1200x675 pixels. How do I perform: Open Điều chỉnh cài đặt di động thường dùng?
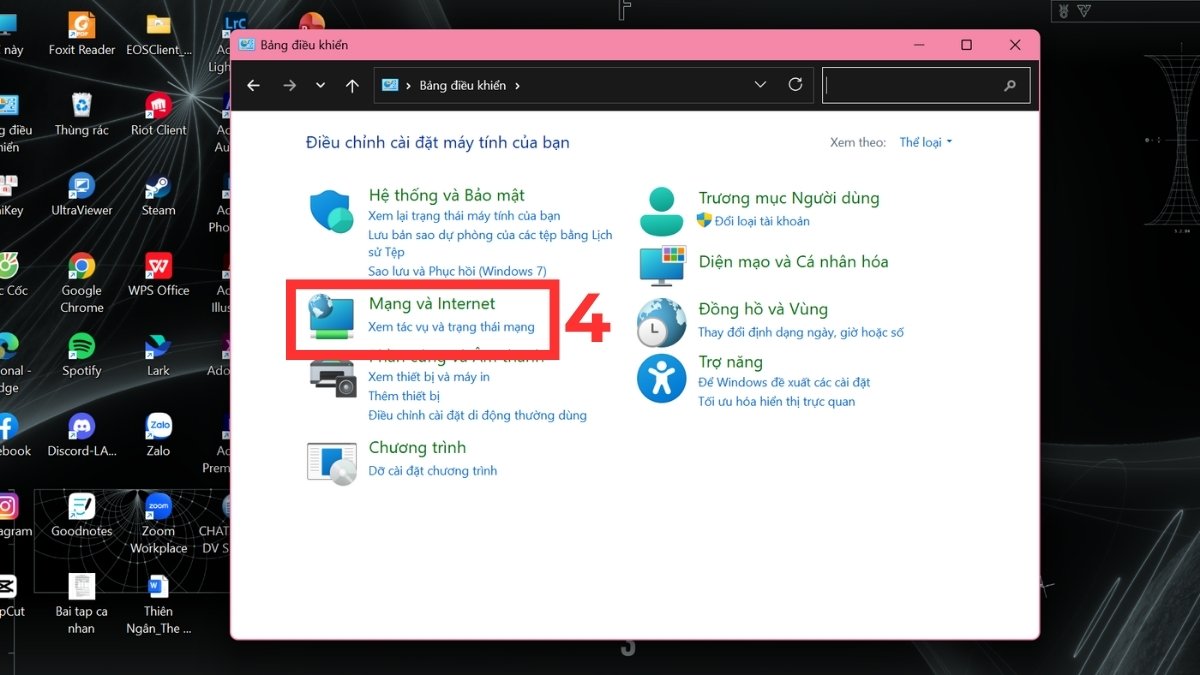click(x=477, y=415)
